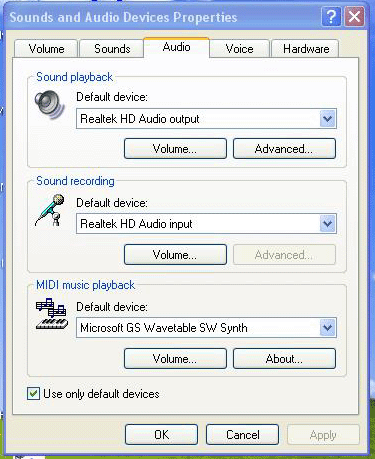Switch to the Volume tab

click(46, 49)
